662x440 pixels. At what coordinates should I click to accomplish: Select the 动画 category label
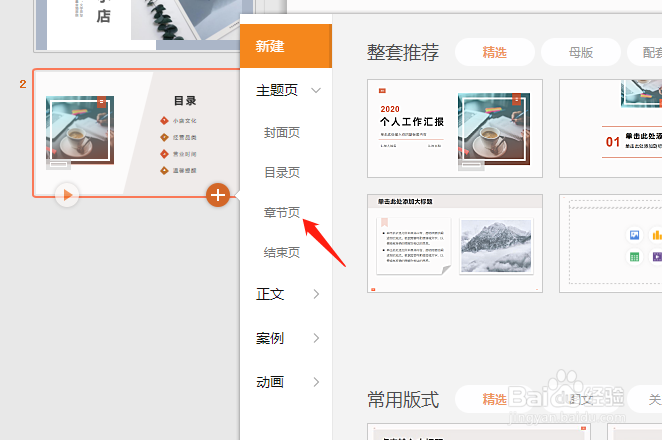coord(270,382)
